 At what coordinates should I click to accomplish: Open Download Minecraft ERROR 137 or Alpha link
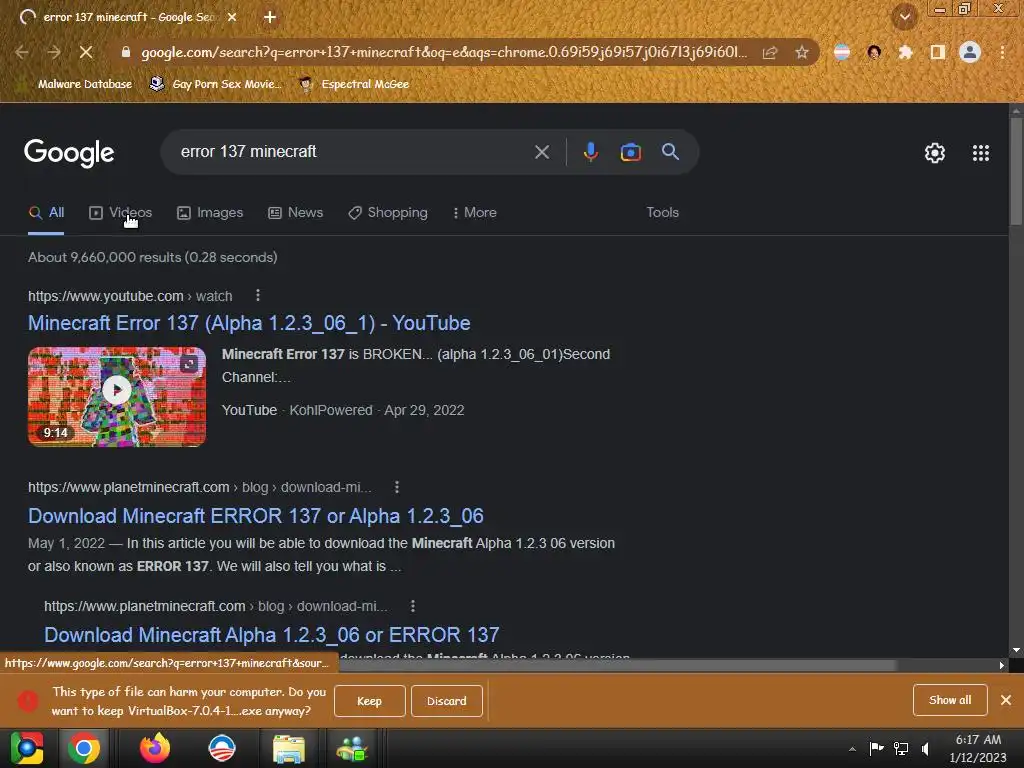tap(255, 516)
